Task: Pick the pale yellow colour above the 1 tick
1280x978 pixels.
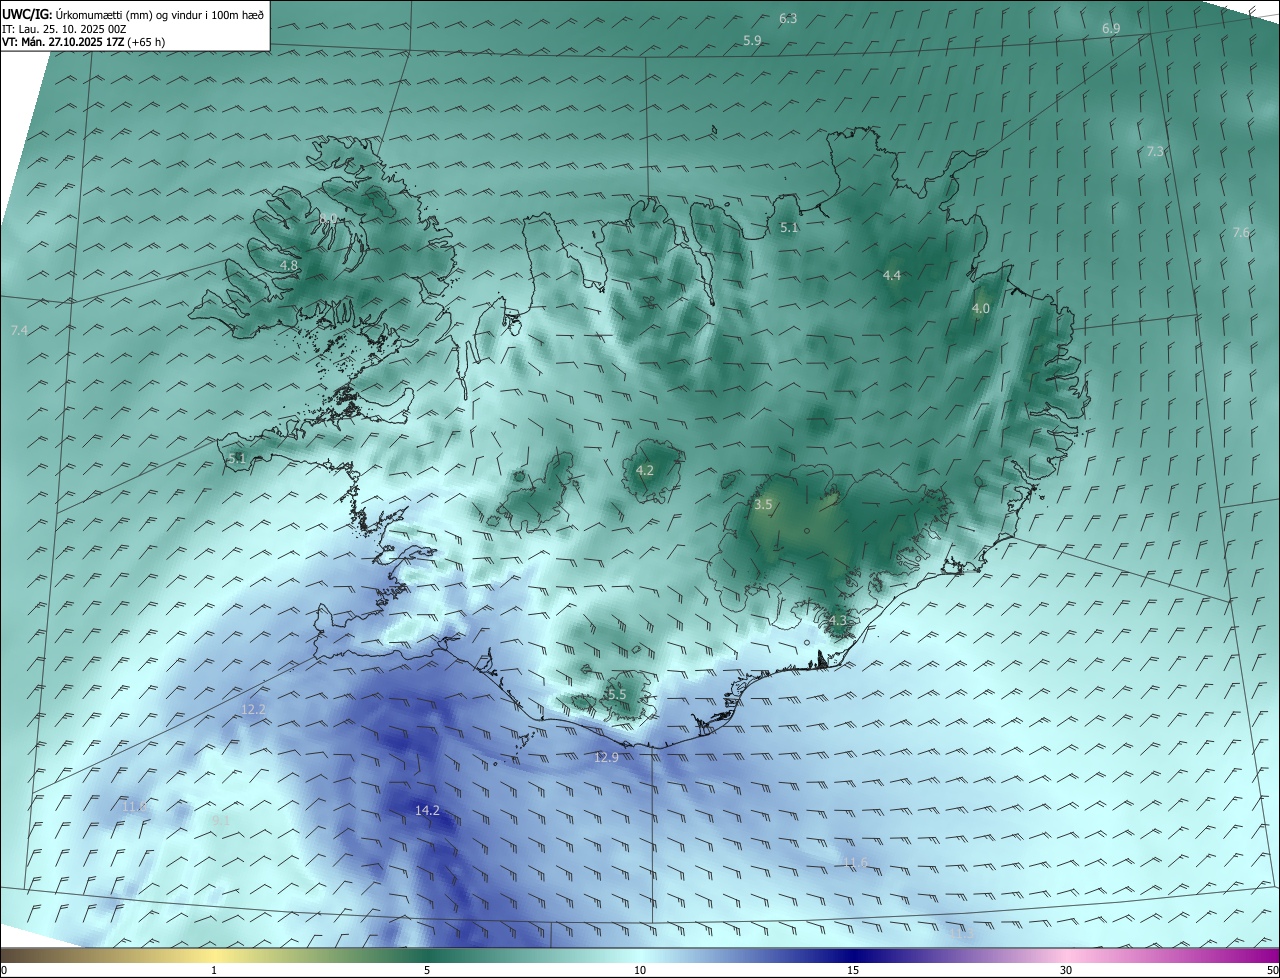Action: 214,955
